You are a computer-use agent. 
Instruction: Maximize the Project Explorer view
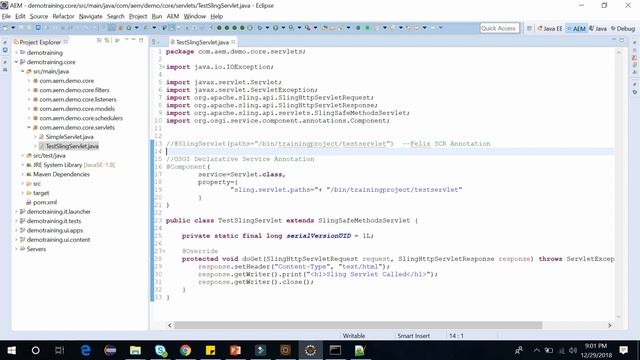(x=141, y=40)
